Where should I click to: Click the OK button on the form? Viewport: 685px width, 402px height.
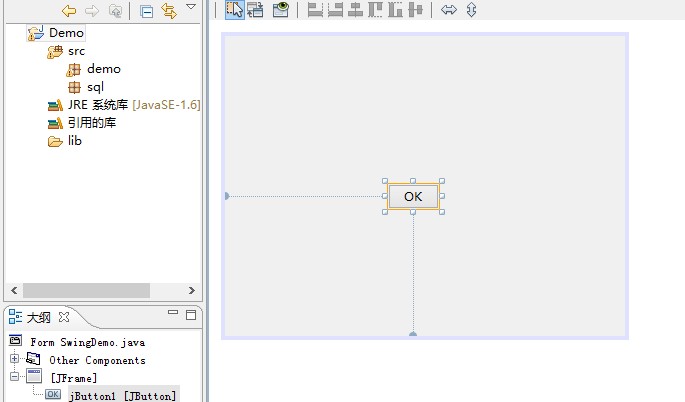click(x=413, y=196)
